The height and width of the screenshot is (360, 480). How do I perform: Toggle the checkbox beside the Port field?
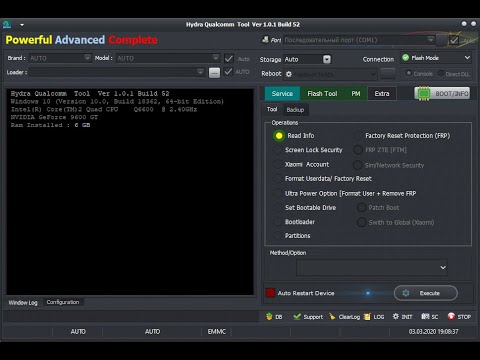(x=454, y=40)
